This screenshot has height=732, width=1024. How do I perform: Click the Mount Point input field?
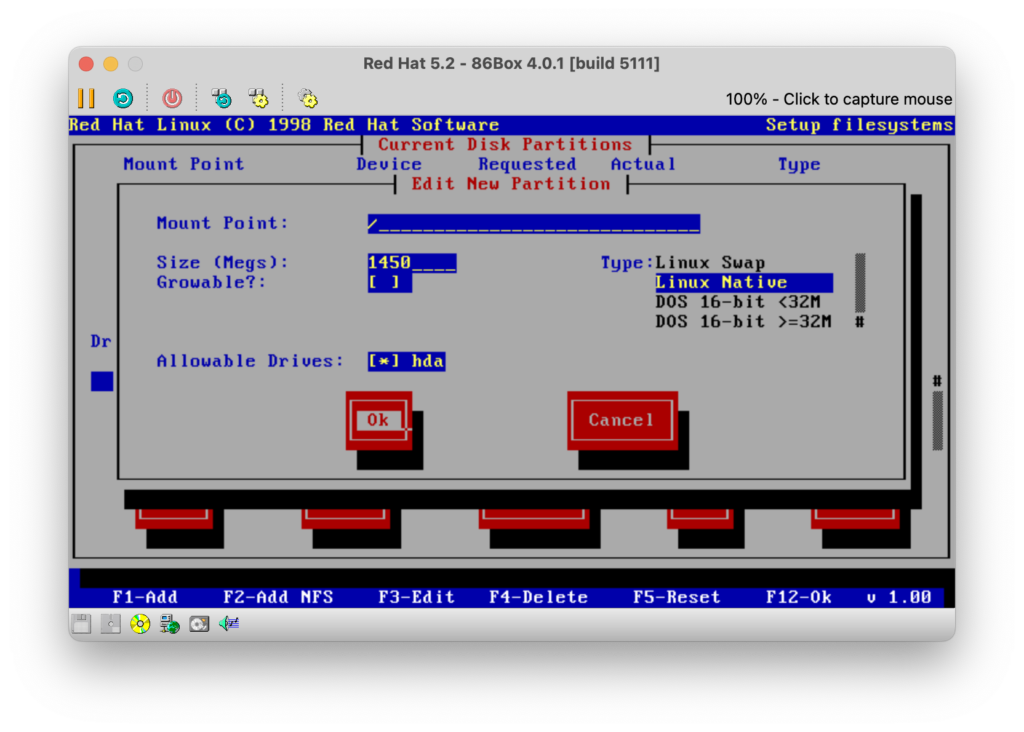(534, 223)
